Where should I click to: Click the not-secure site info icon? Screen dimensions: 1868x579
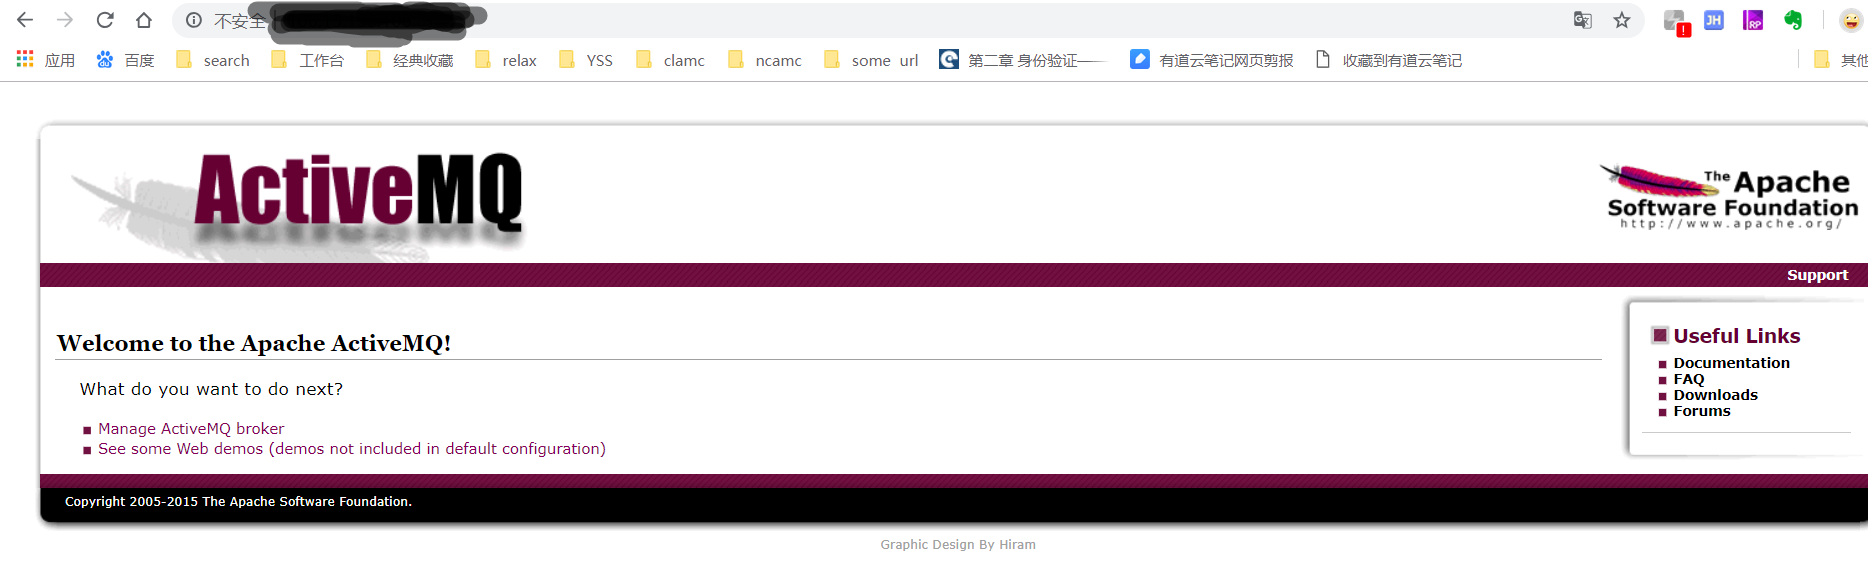(x=194, y=20)
